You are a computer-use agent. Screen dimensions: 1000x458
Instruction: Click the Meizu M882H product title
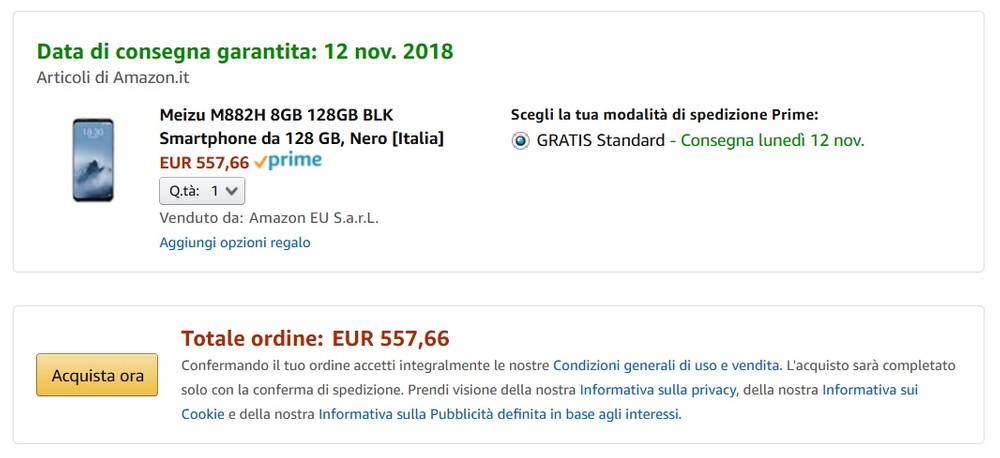click(x=302, y=127)
